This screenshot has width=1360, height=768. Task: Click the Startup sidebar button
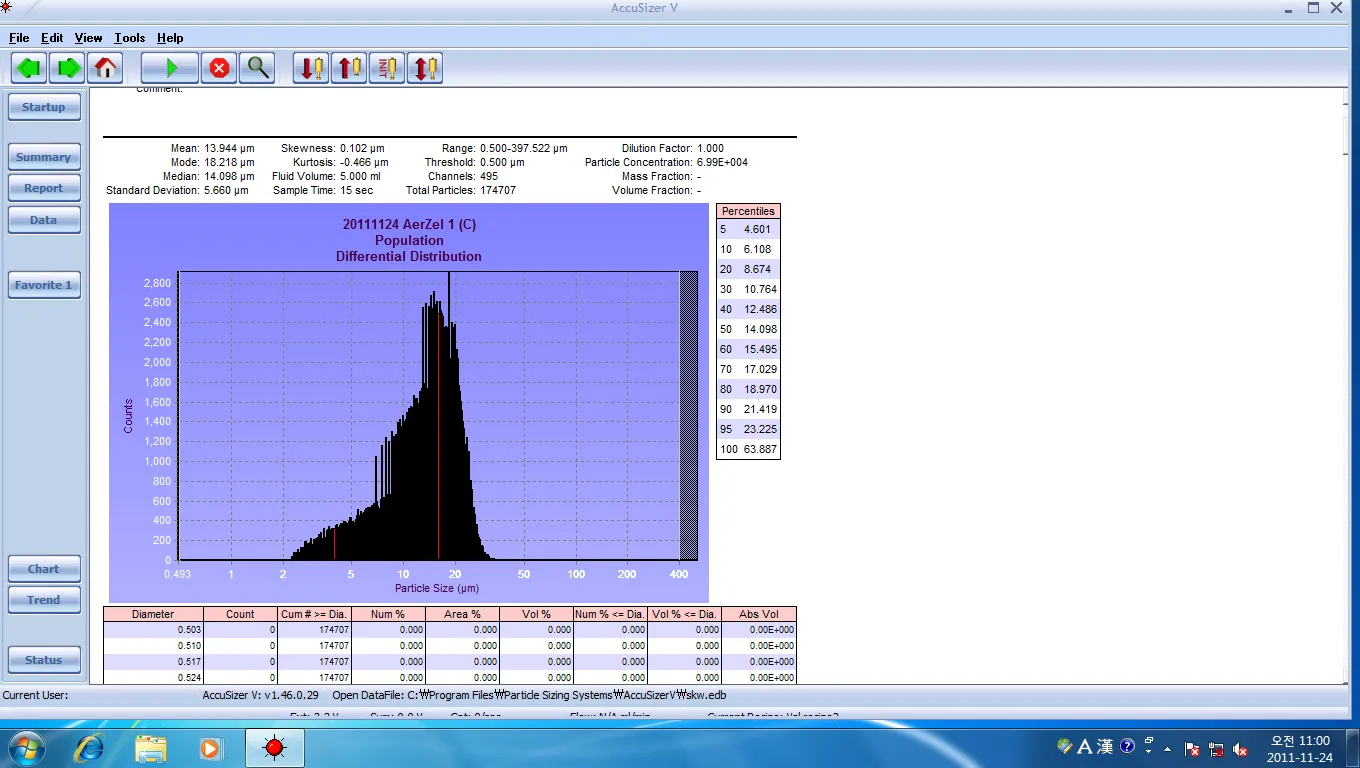coord(44,107)
